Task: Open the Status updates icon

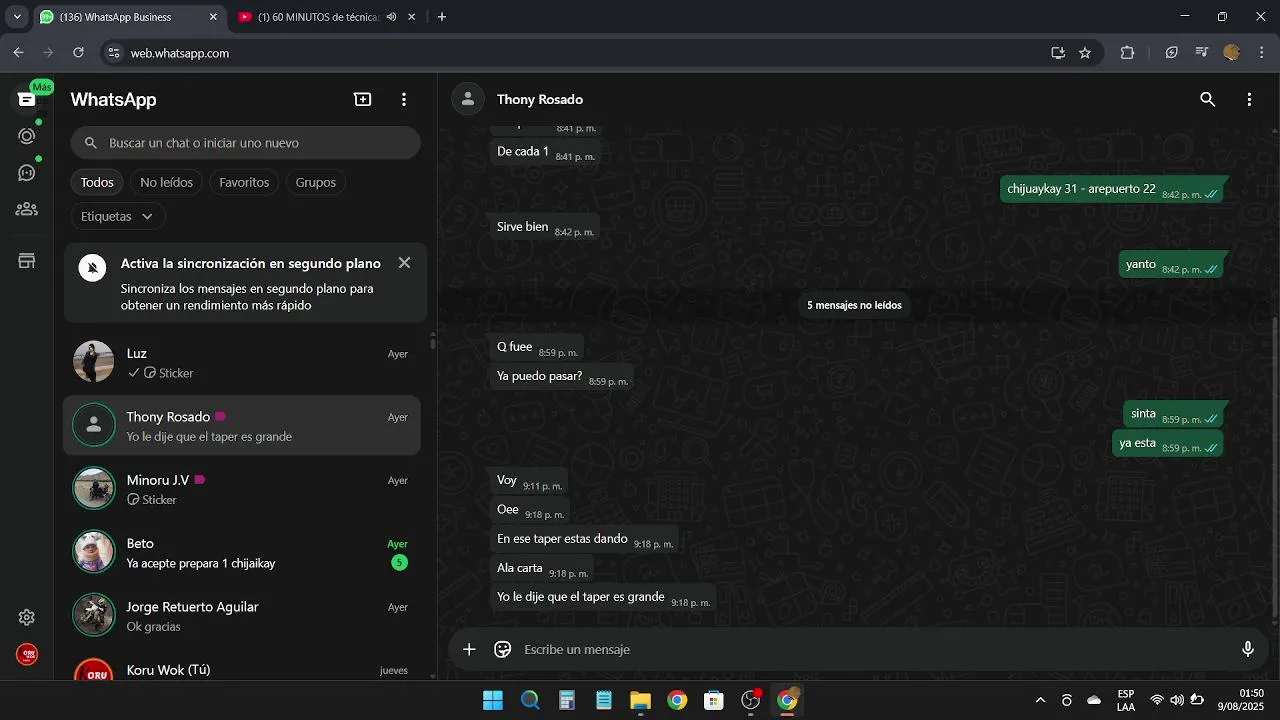Action: pyautogui.click(x=27, y=136)
